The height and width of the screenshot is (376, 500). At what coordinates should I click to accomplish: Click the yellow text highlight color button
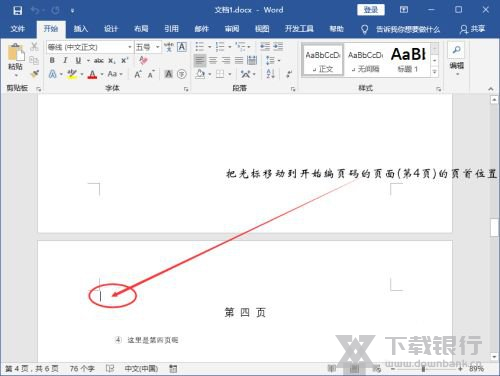72,74
